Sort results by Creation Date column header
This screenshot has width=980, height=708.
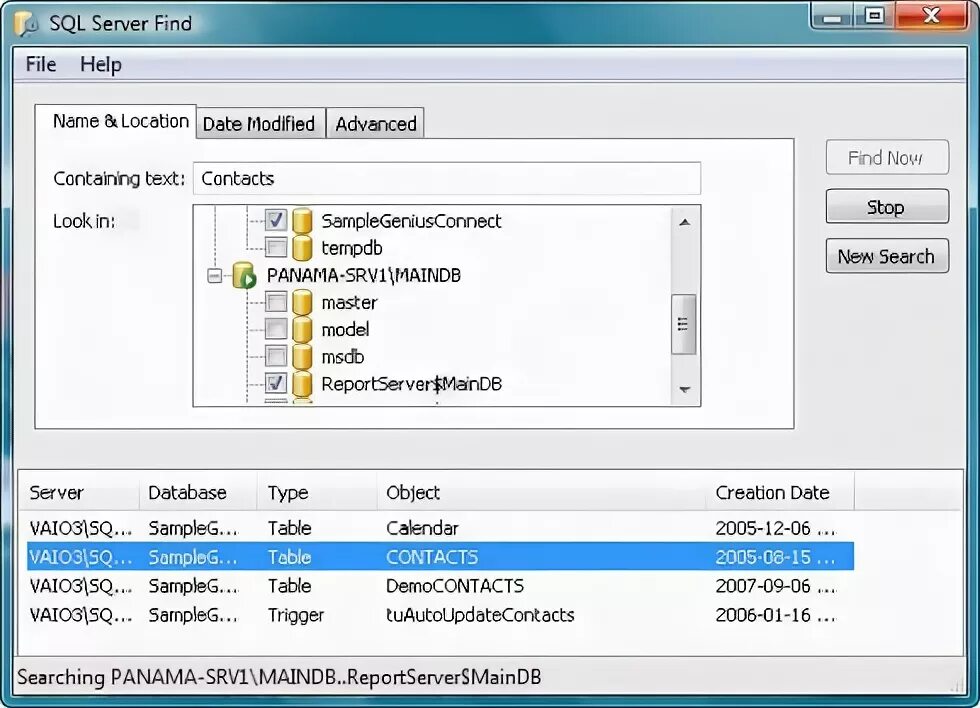779,493
